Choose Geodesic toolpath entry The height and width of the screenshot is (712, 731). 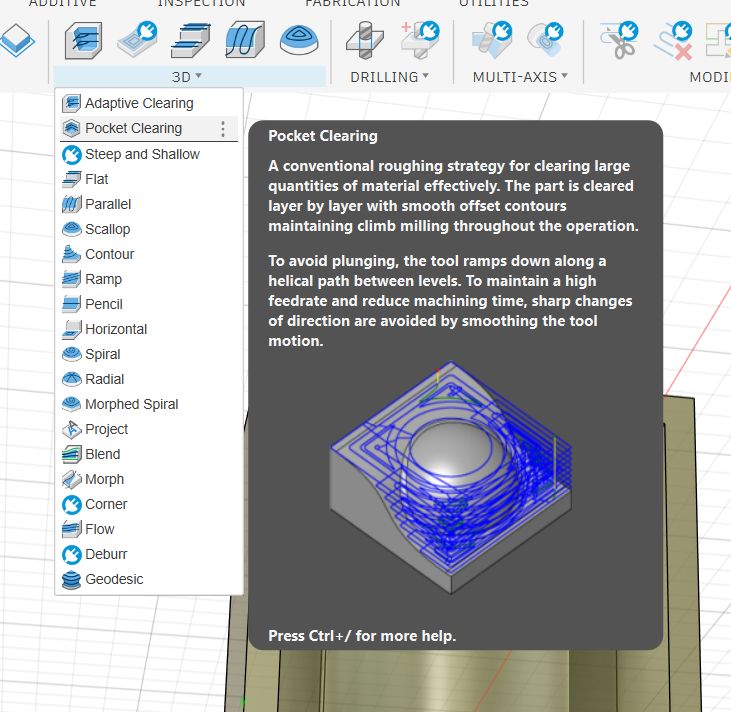148,579
